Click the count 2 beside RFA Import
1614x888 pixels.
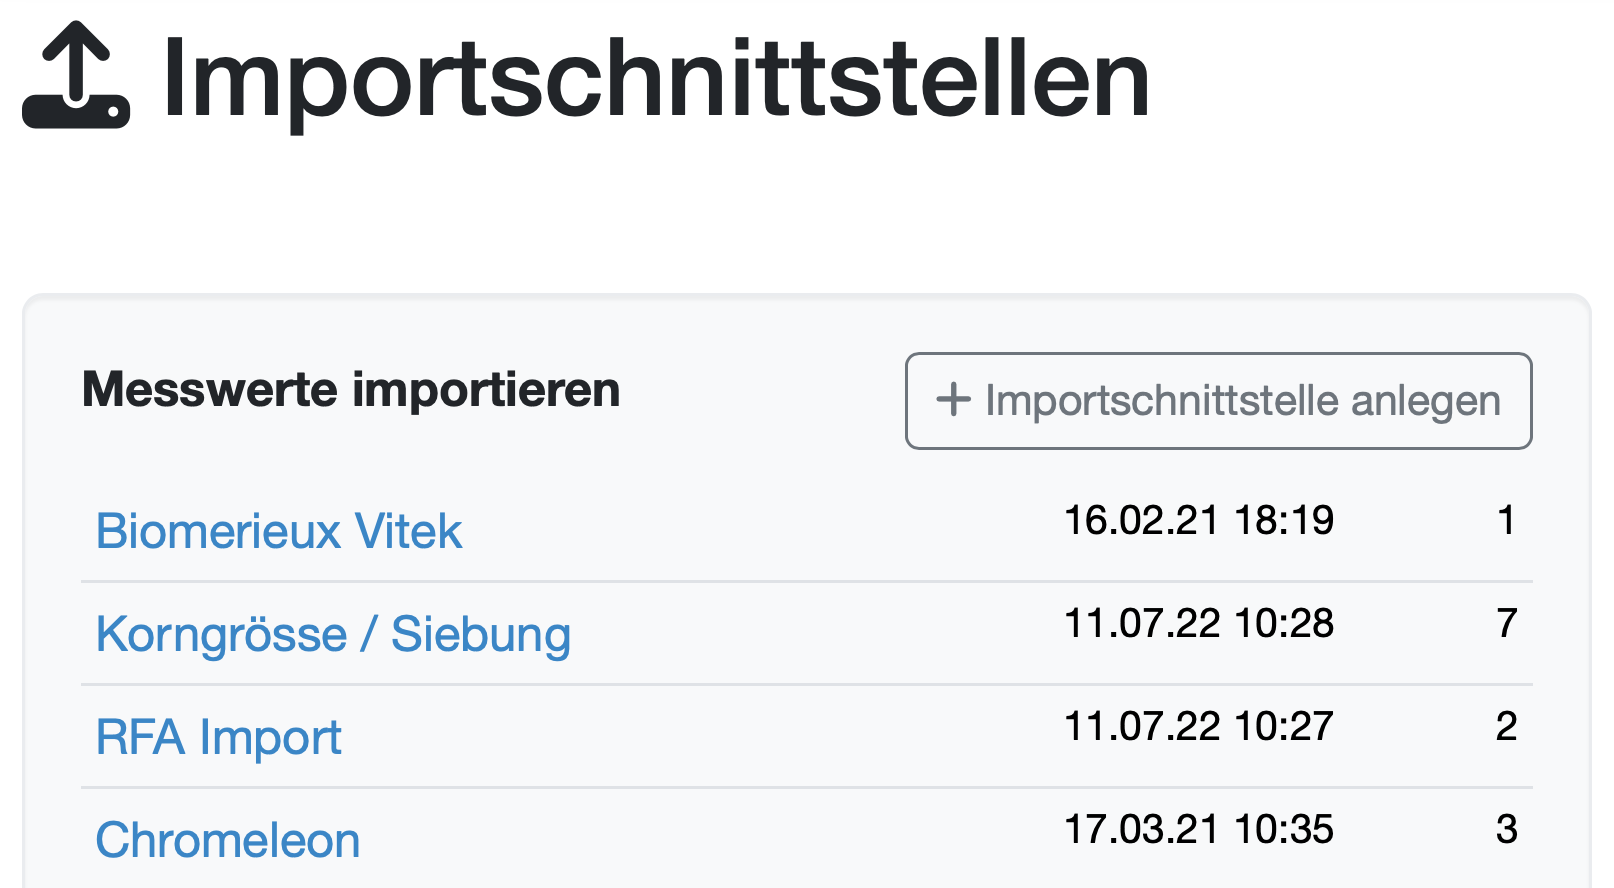tap(1506, 725)
